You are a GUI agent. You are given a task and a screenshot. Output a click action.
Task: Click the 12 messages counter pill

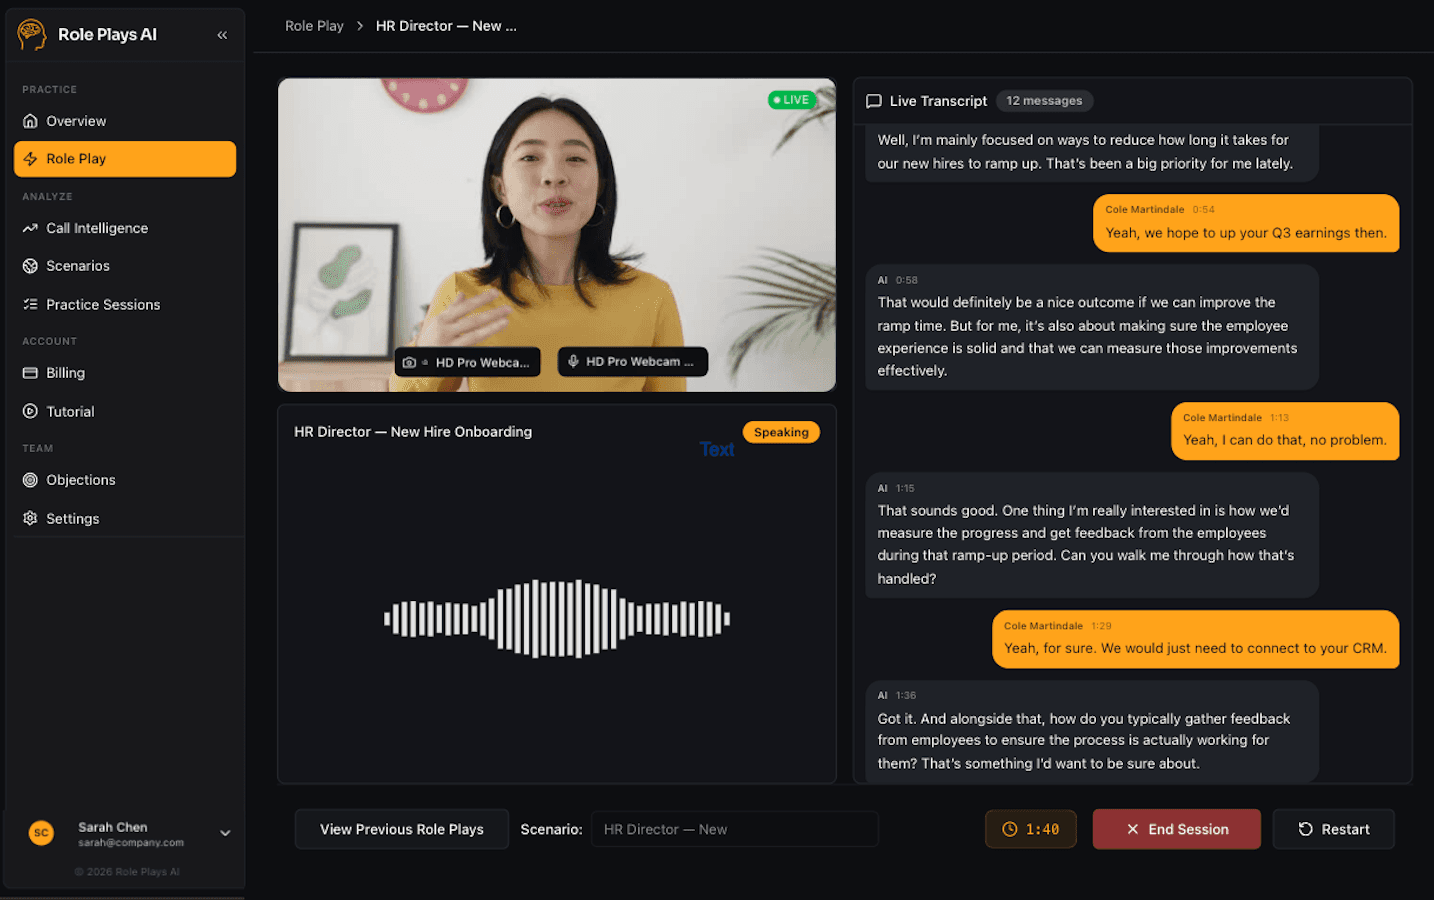(1044, 100)
